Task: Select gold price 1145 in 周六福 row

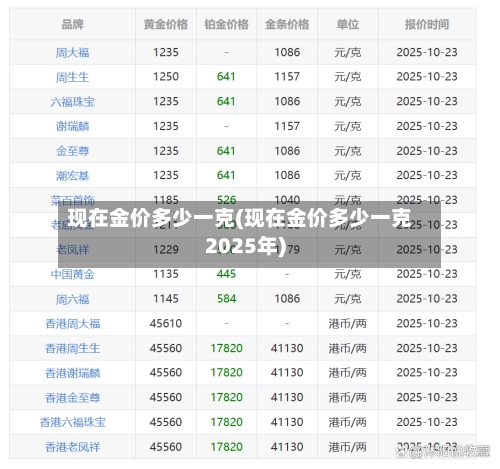Action: (166, 299)
